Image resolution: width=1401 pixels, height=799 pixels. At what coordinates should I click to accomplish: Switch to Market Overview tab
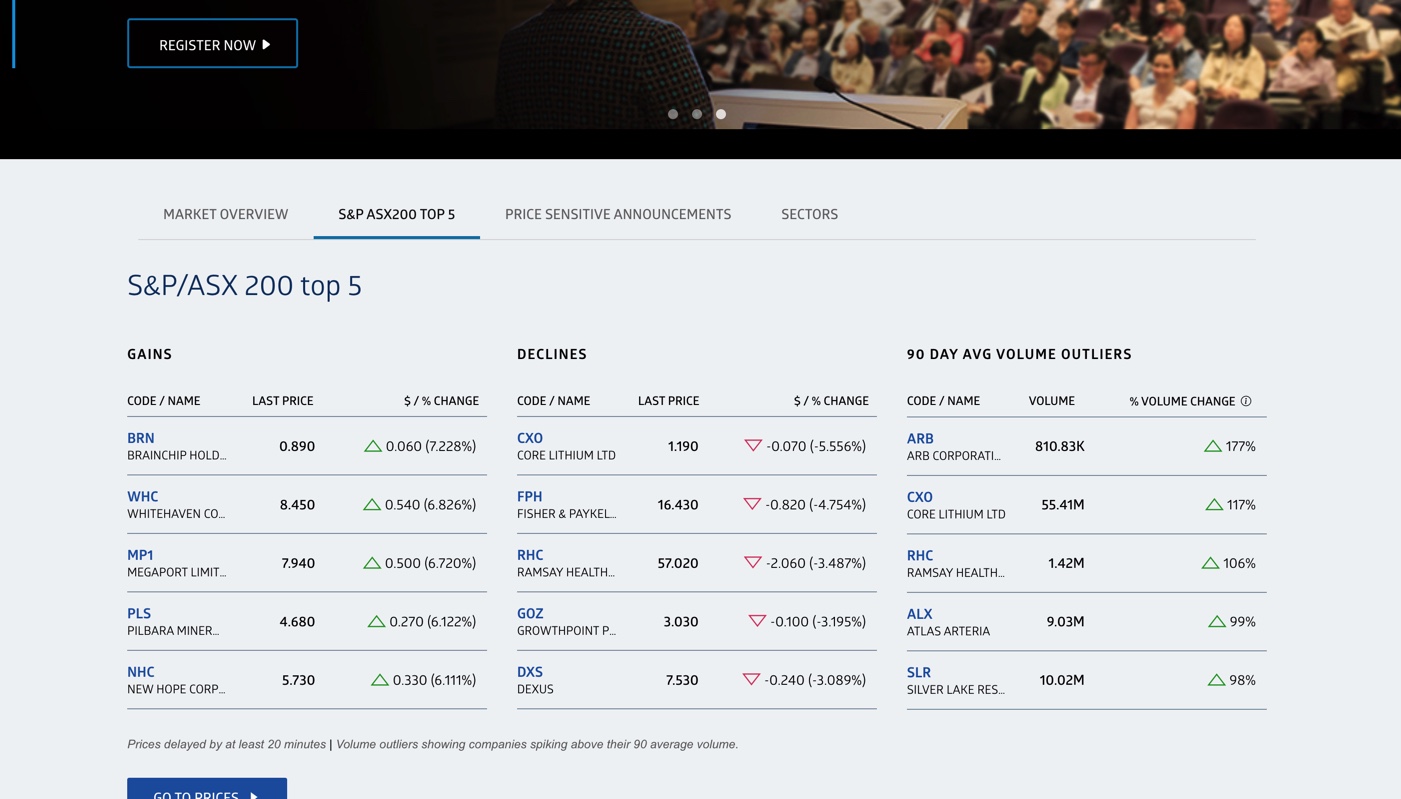click(225, 214)
